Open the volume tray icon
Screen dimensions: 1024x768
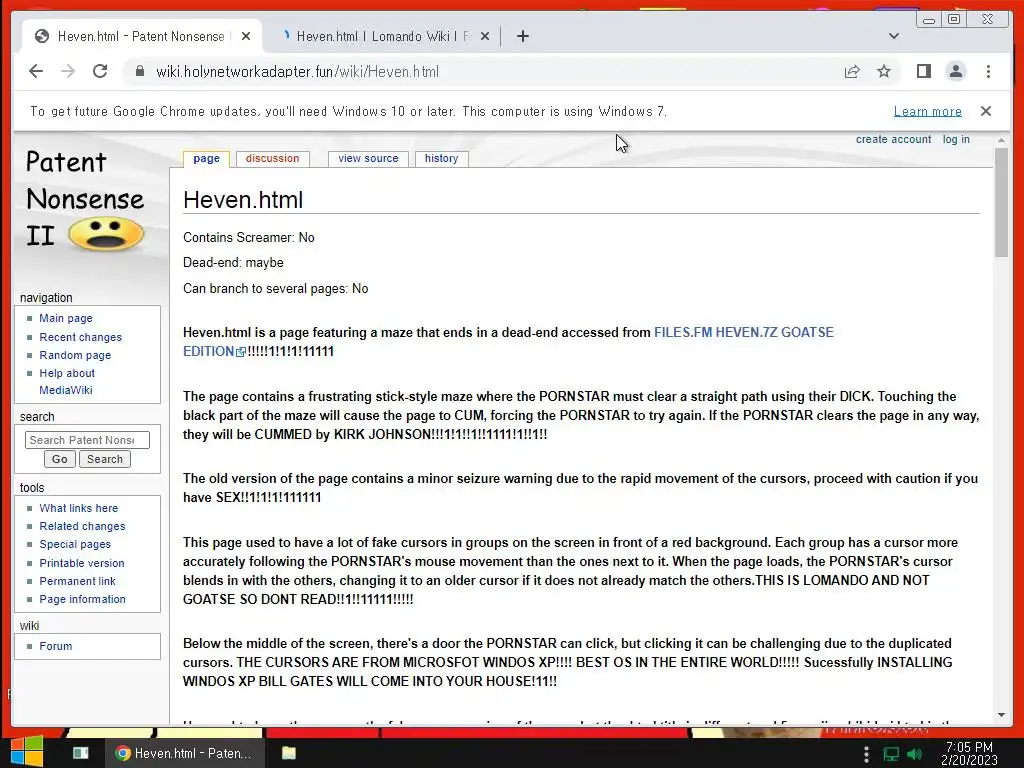point(915,754)
